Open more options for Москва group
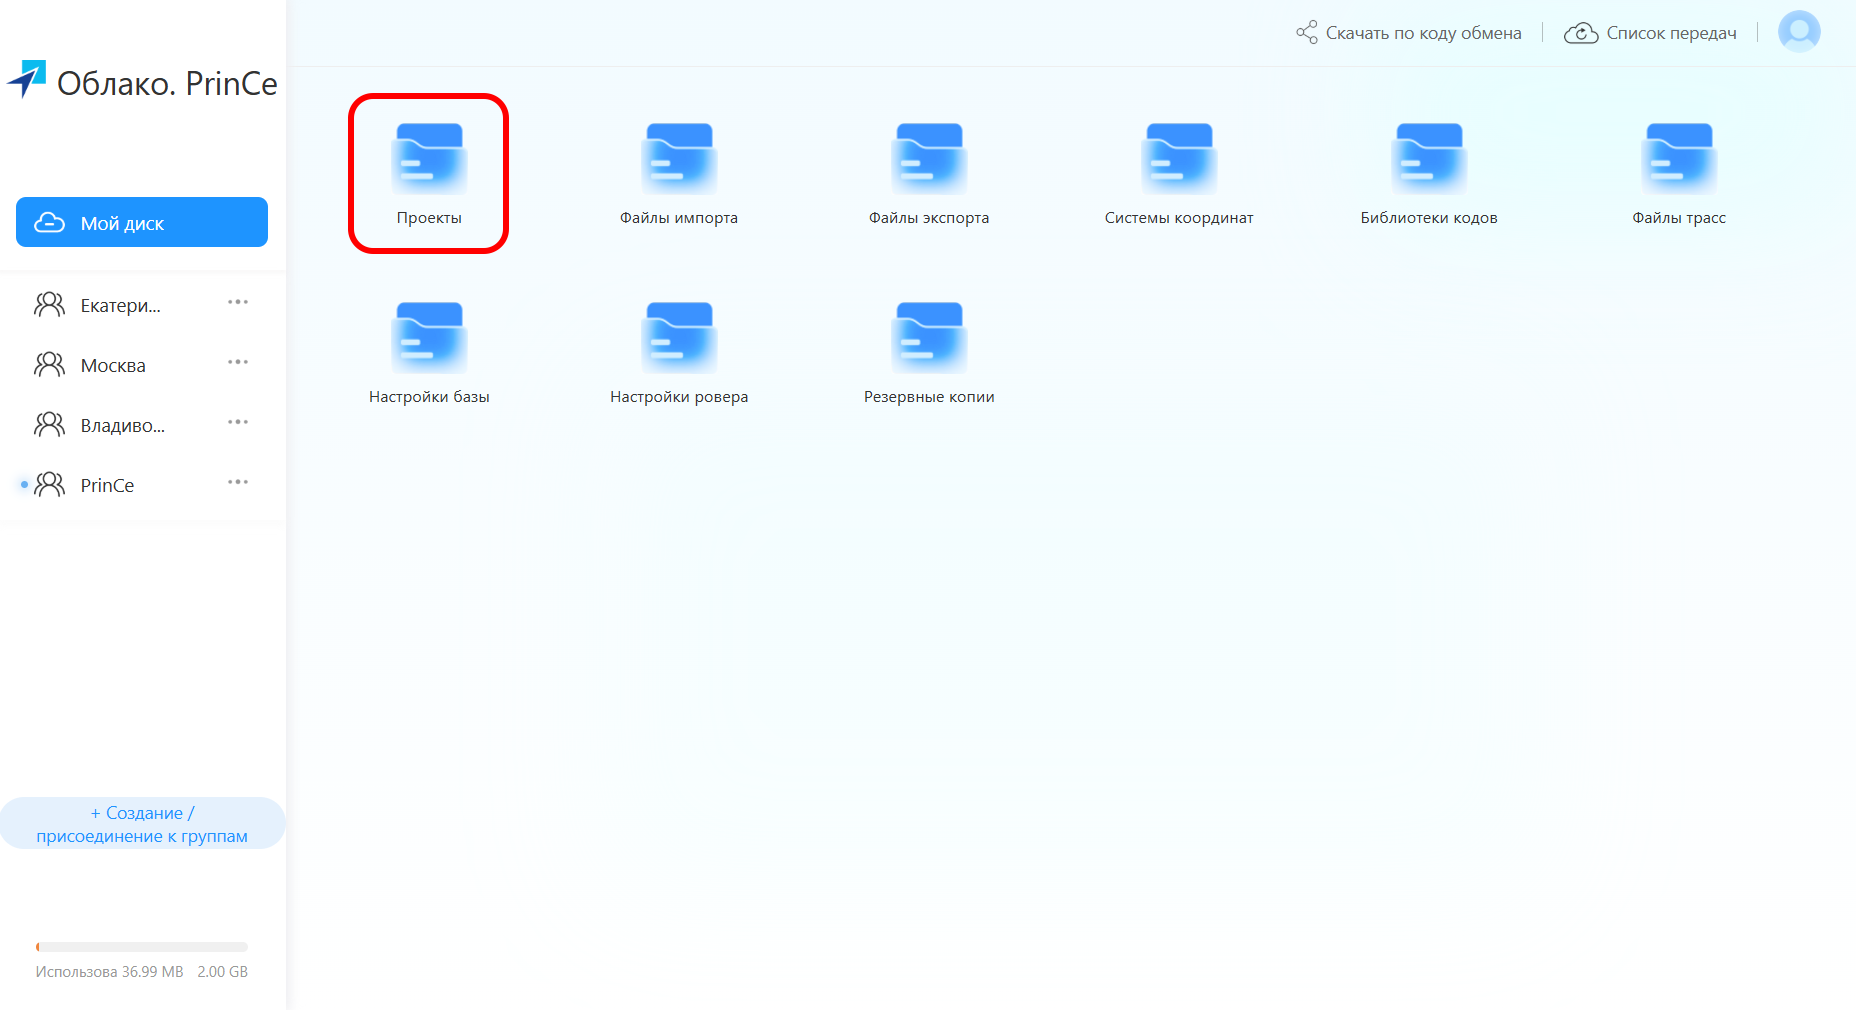Image resolution: width=1856 pixels, height=1010 pixels. (x=238, y=362)
